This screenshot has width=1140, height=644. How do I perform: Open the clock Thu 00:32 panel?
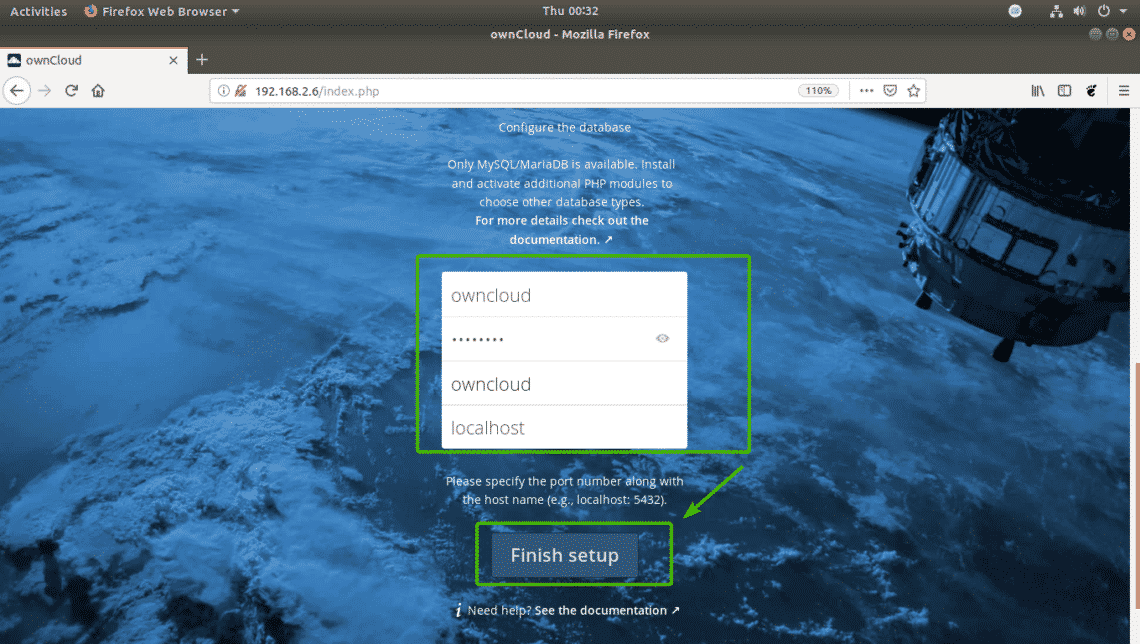pyautogui.click(x=570, y=11)
